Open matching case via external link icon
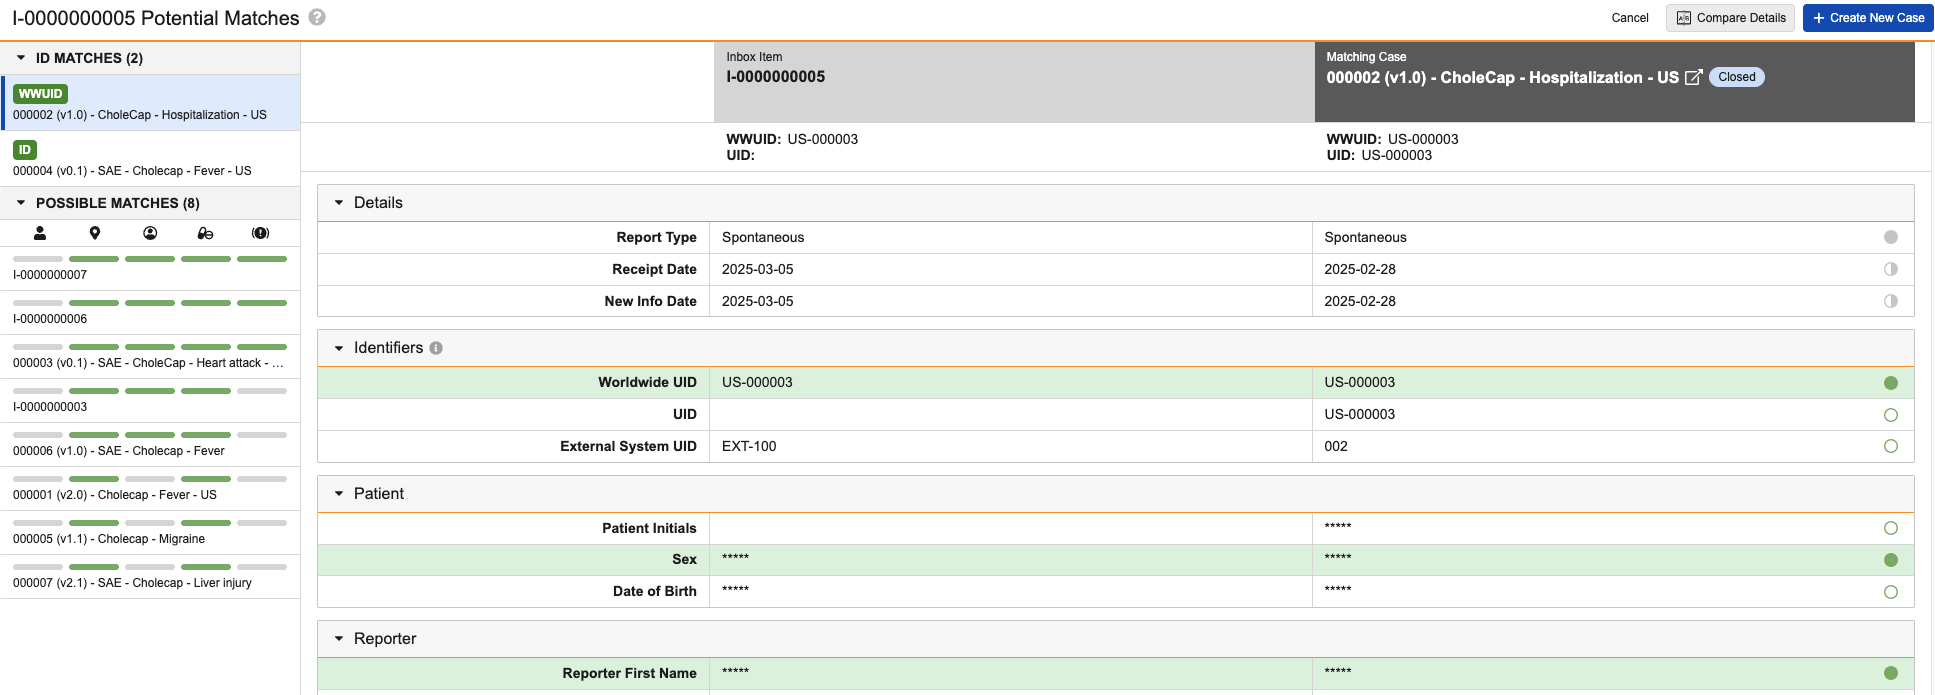 tap(1693, 78)
